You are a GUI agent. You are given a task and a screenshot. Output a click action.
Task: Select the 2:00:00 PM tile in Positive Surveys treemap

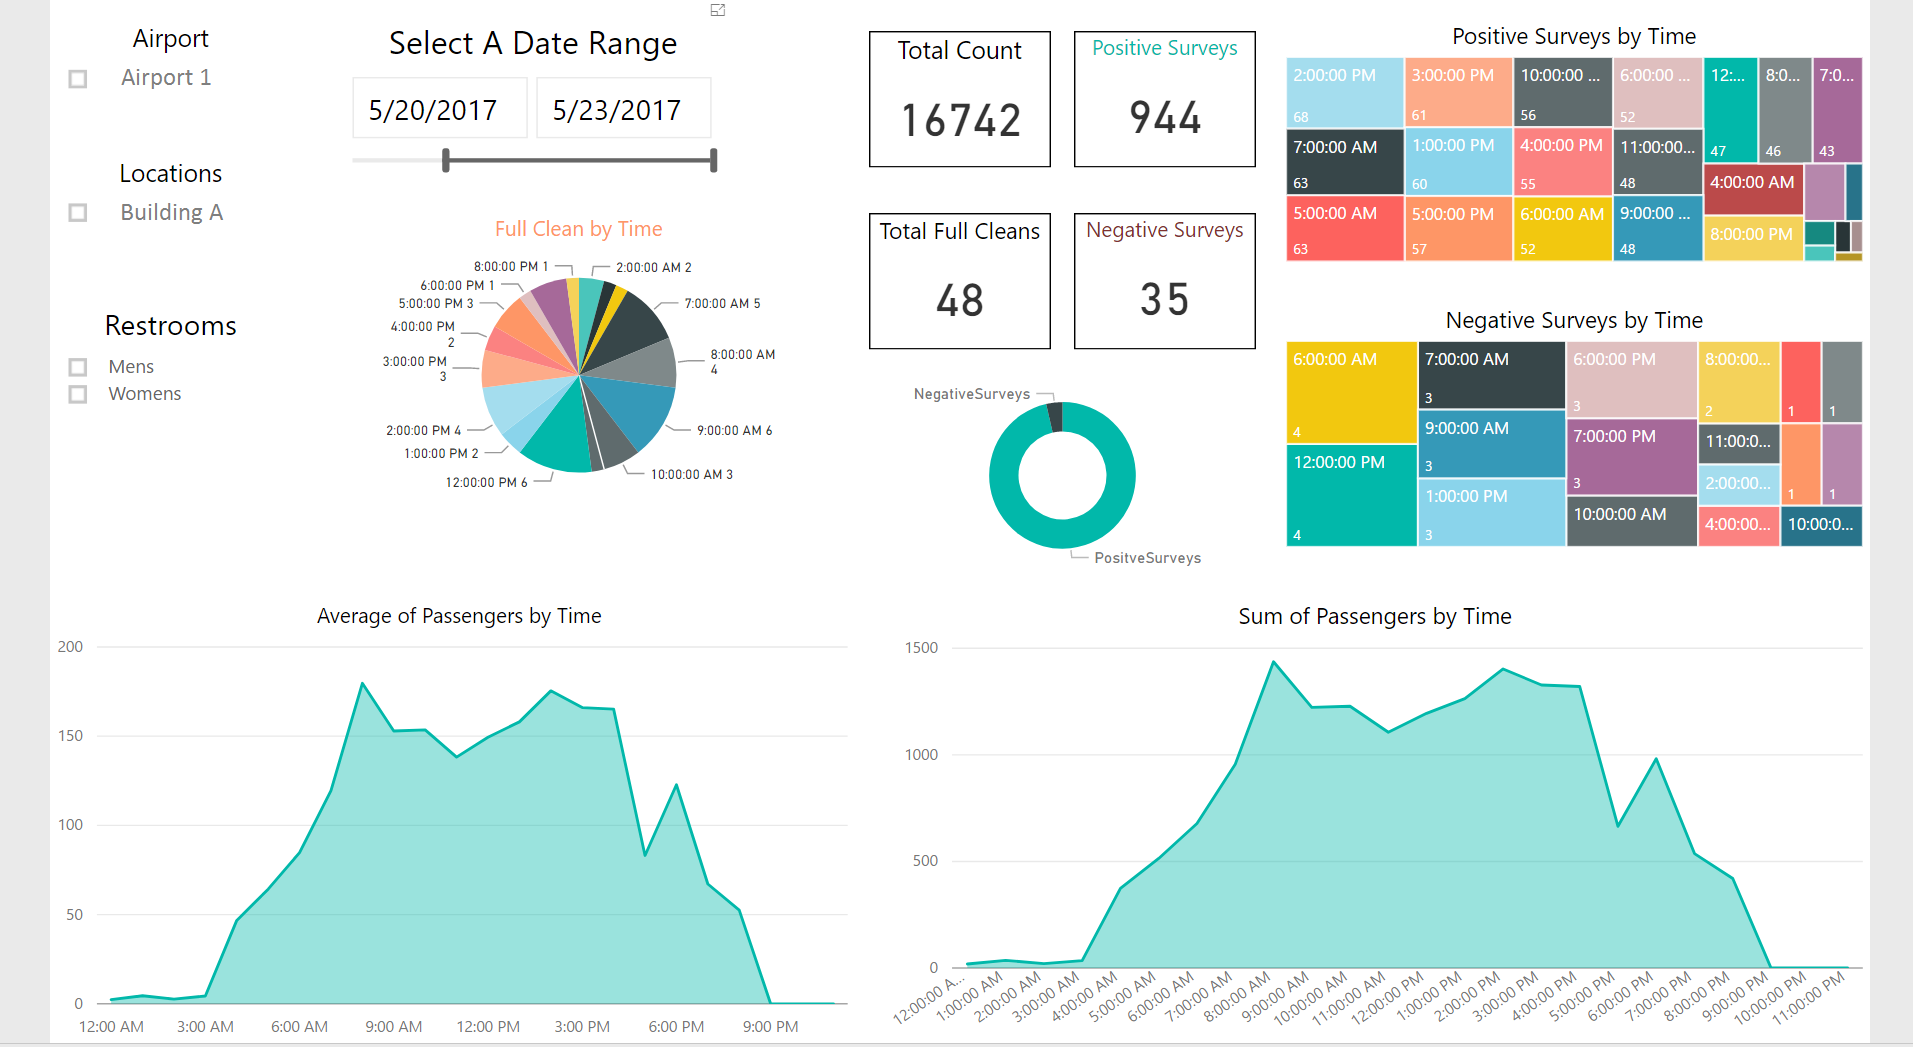click(x=1345, y=93)
